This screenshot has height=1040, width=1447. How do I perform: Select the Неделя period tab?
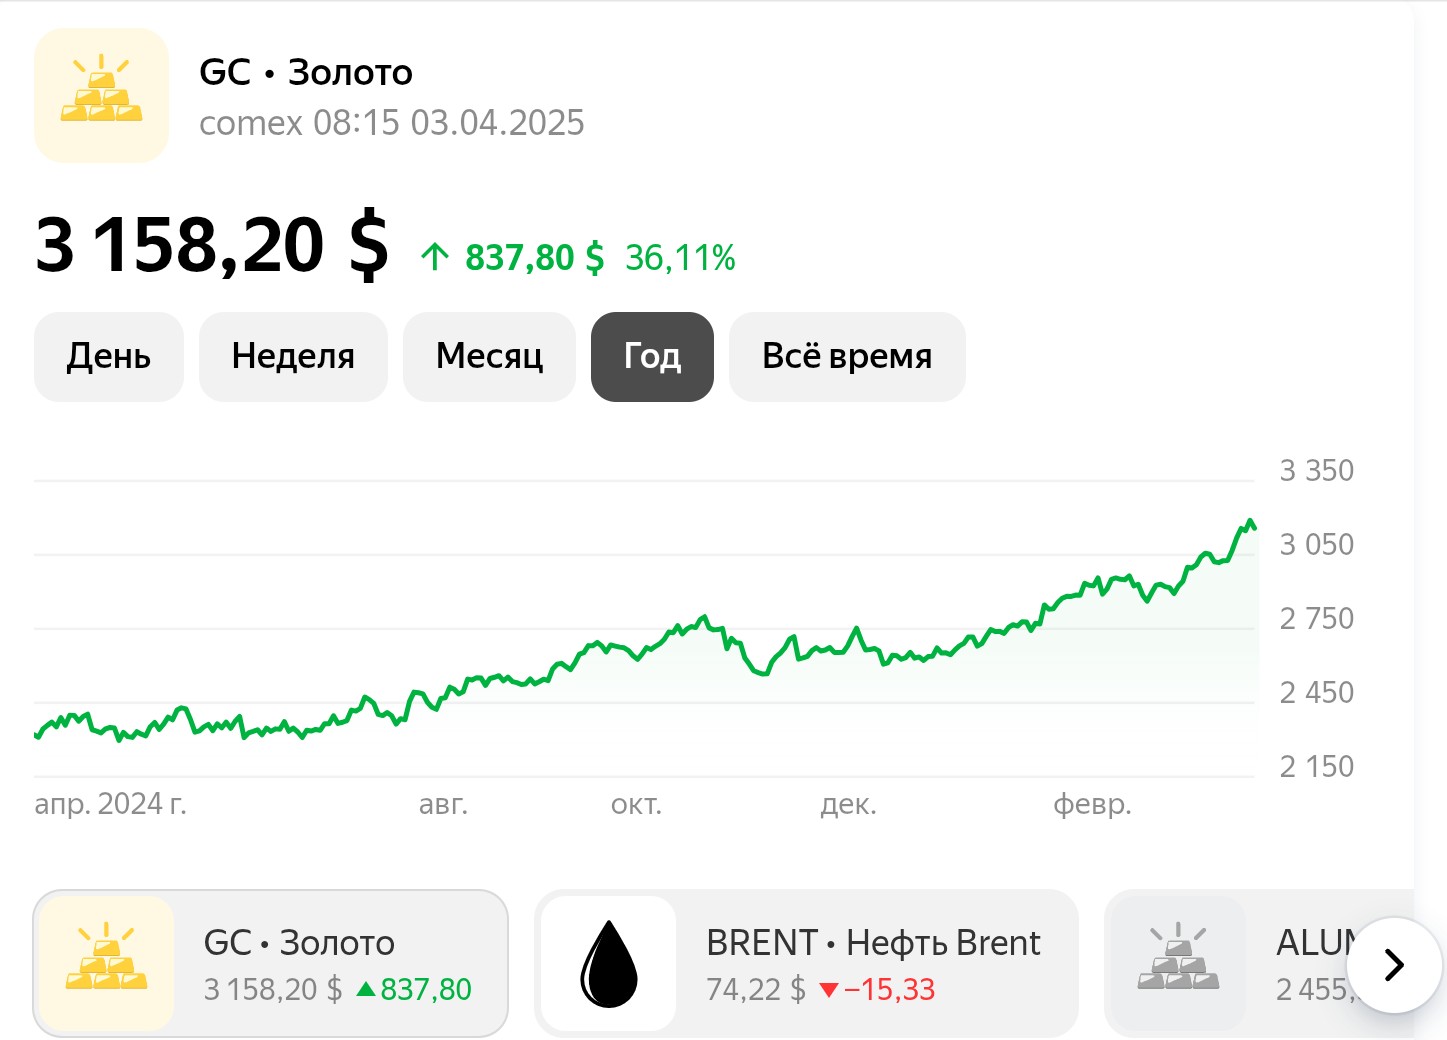[293, 356]
